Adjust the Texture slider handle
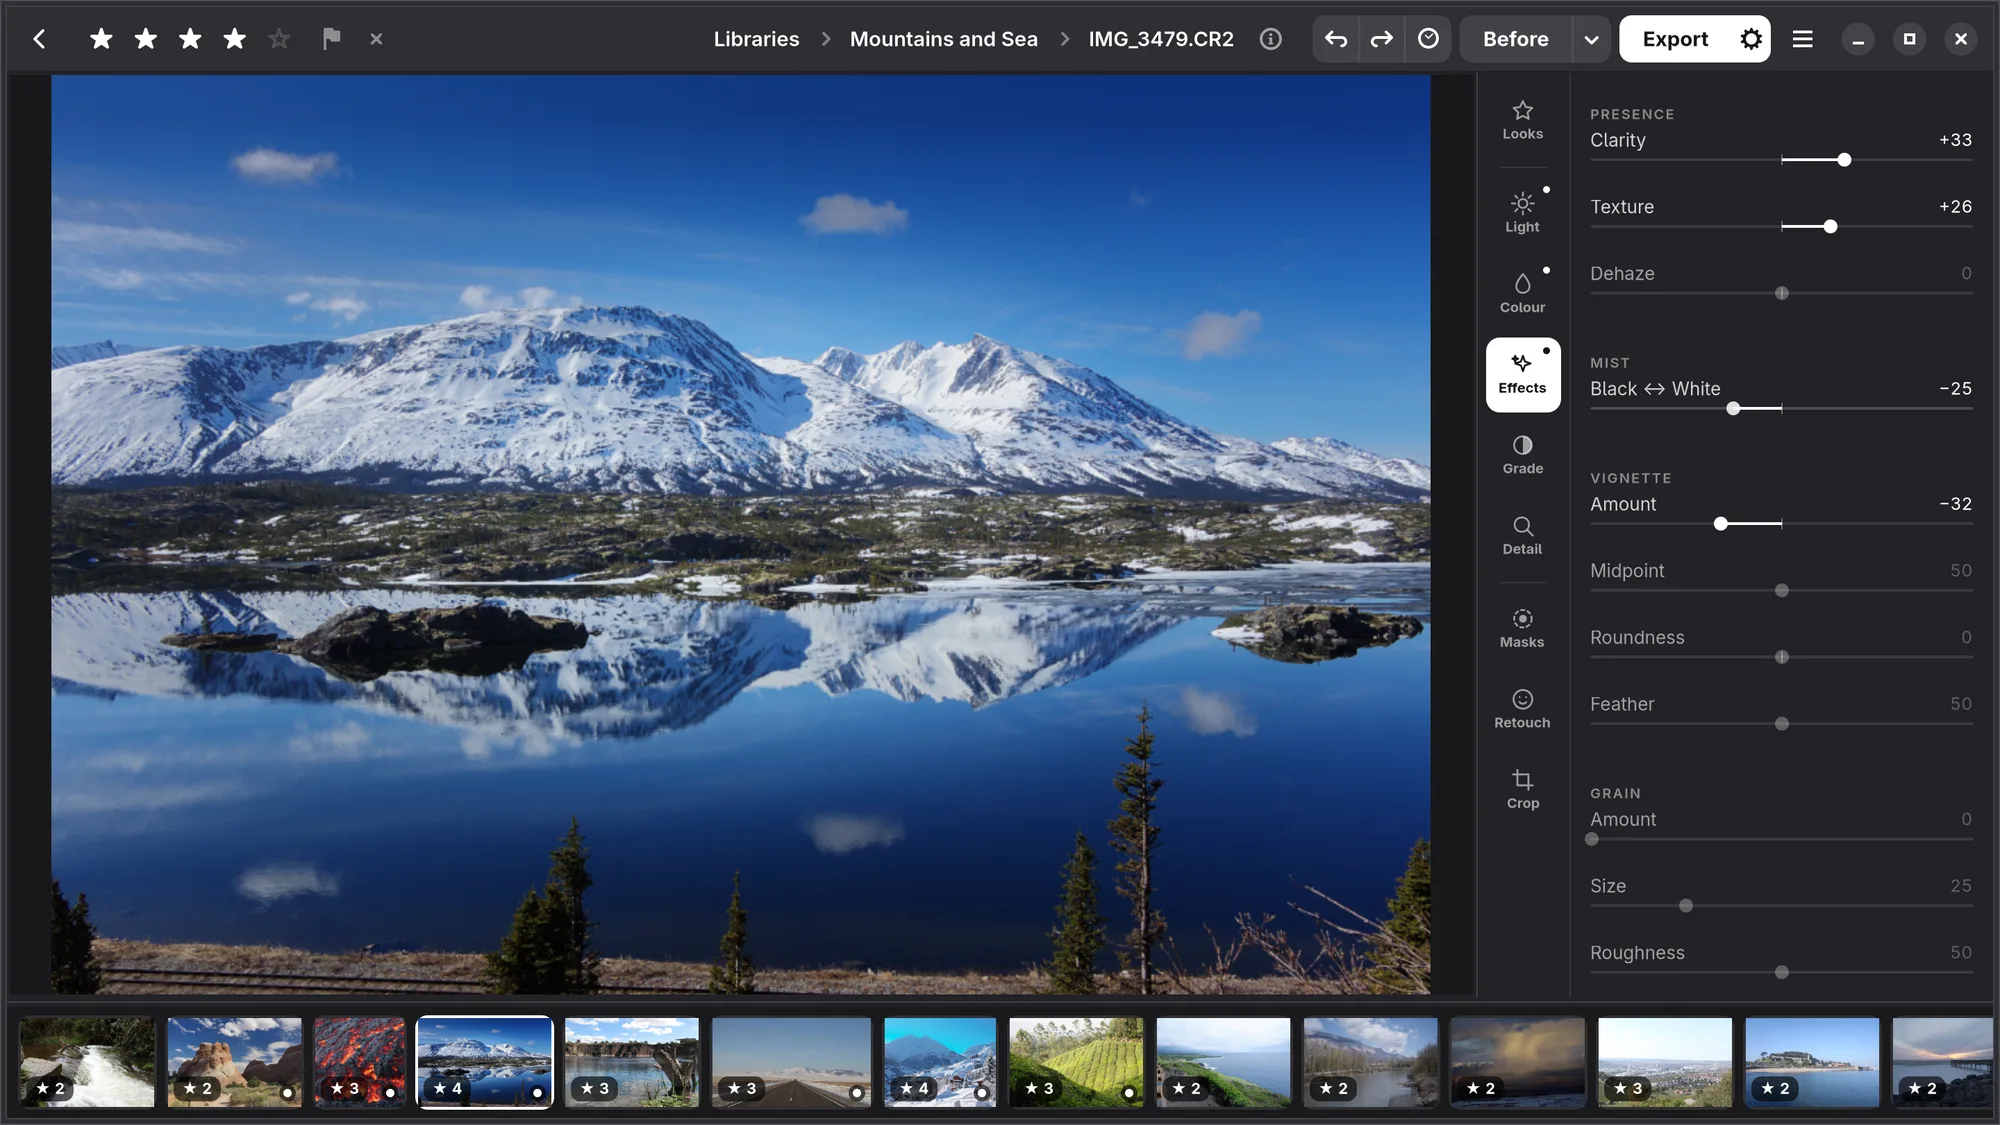The width and height of the screenshot is (2000, 1125). [1830, 227]
